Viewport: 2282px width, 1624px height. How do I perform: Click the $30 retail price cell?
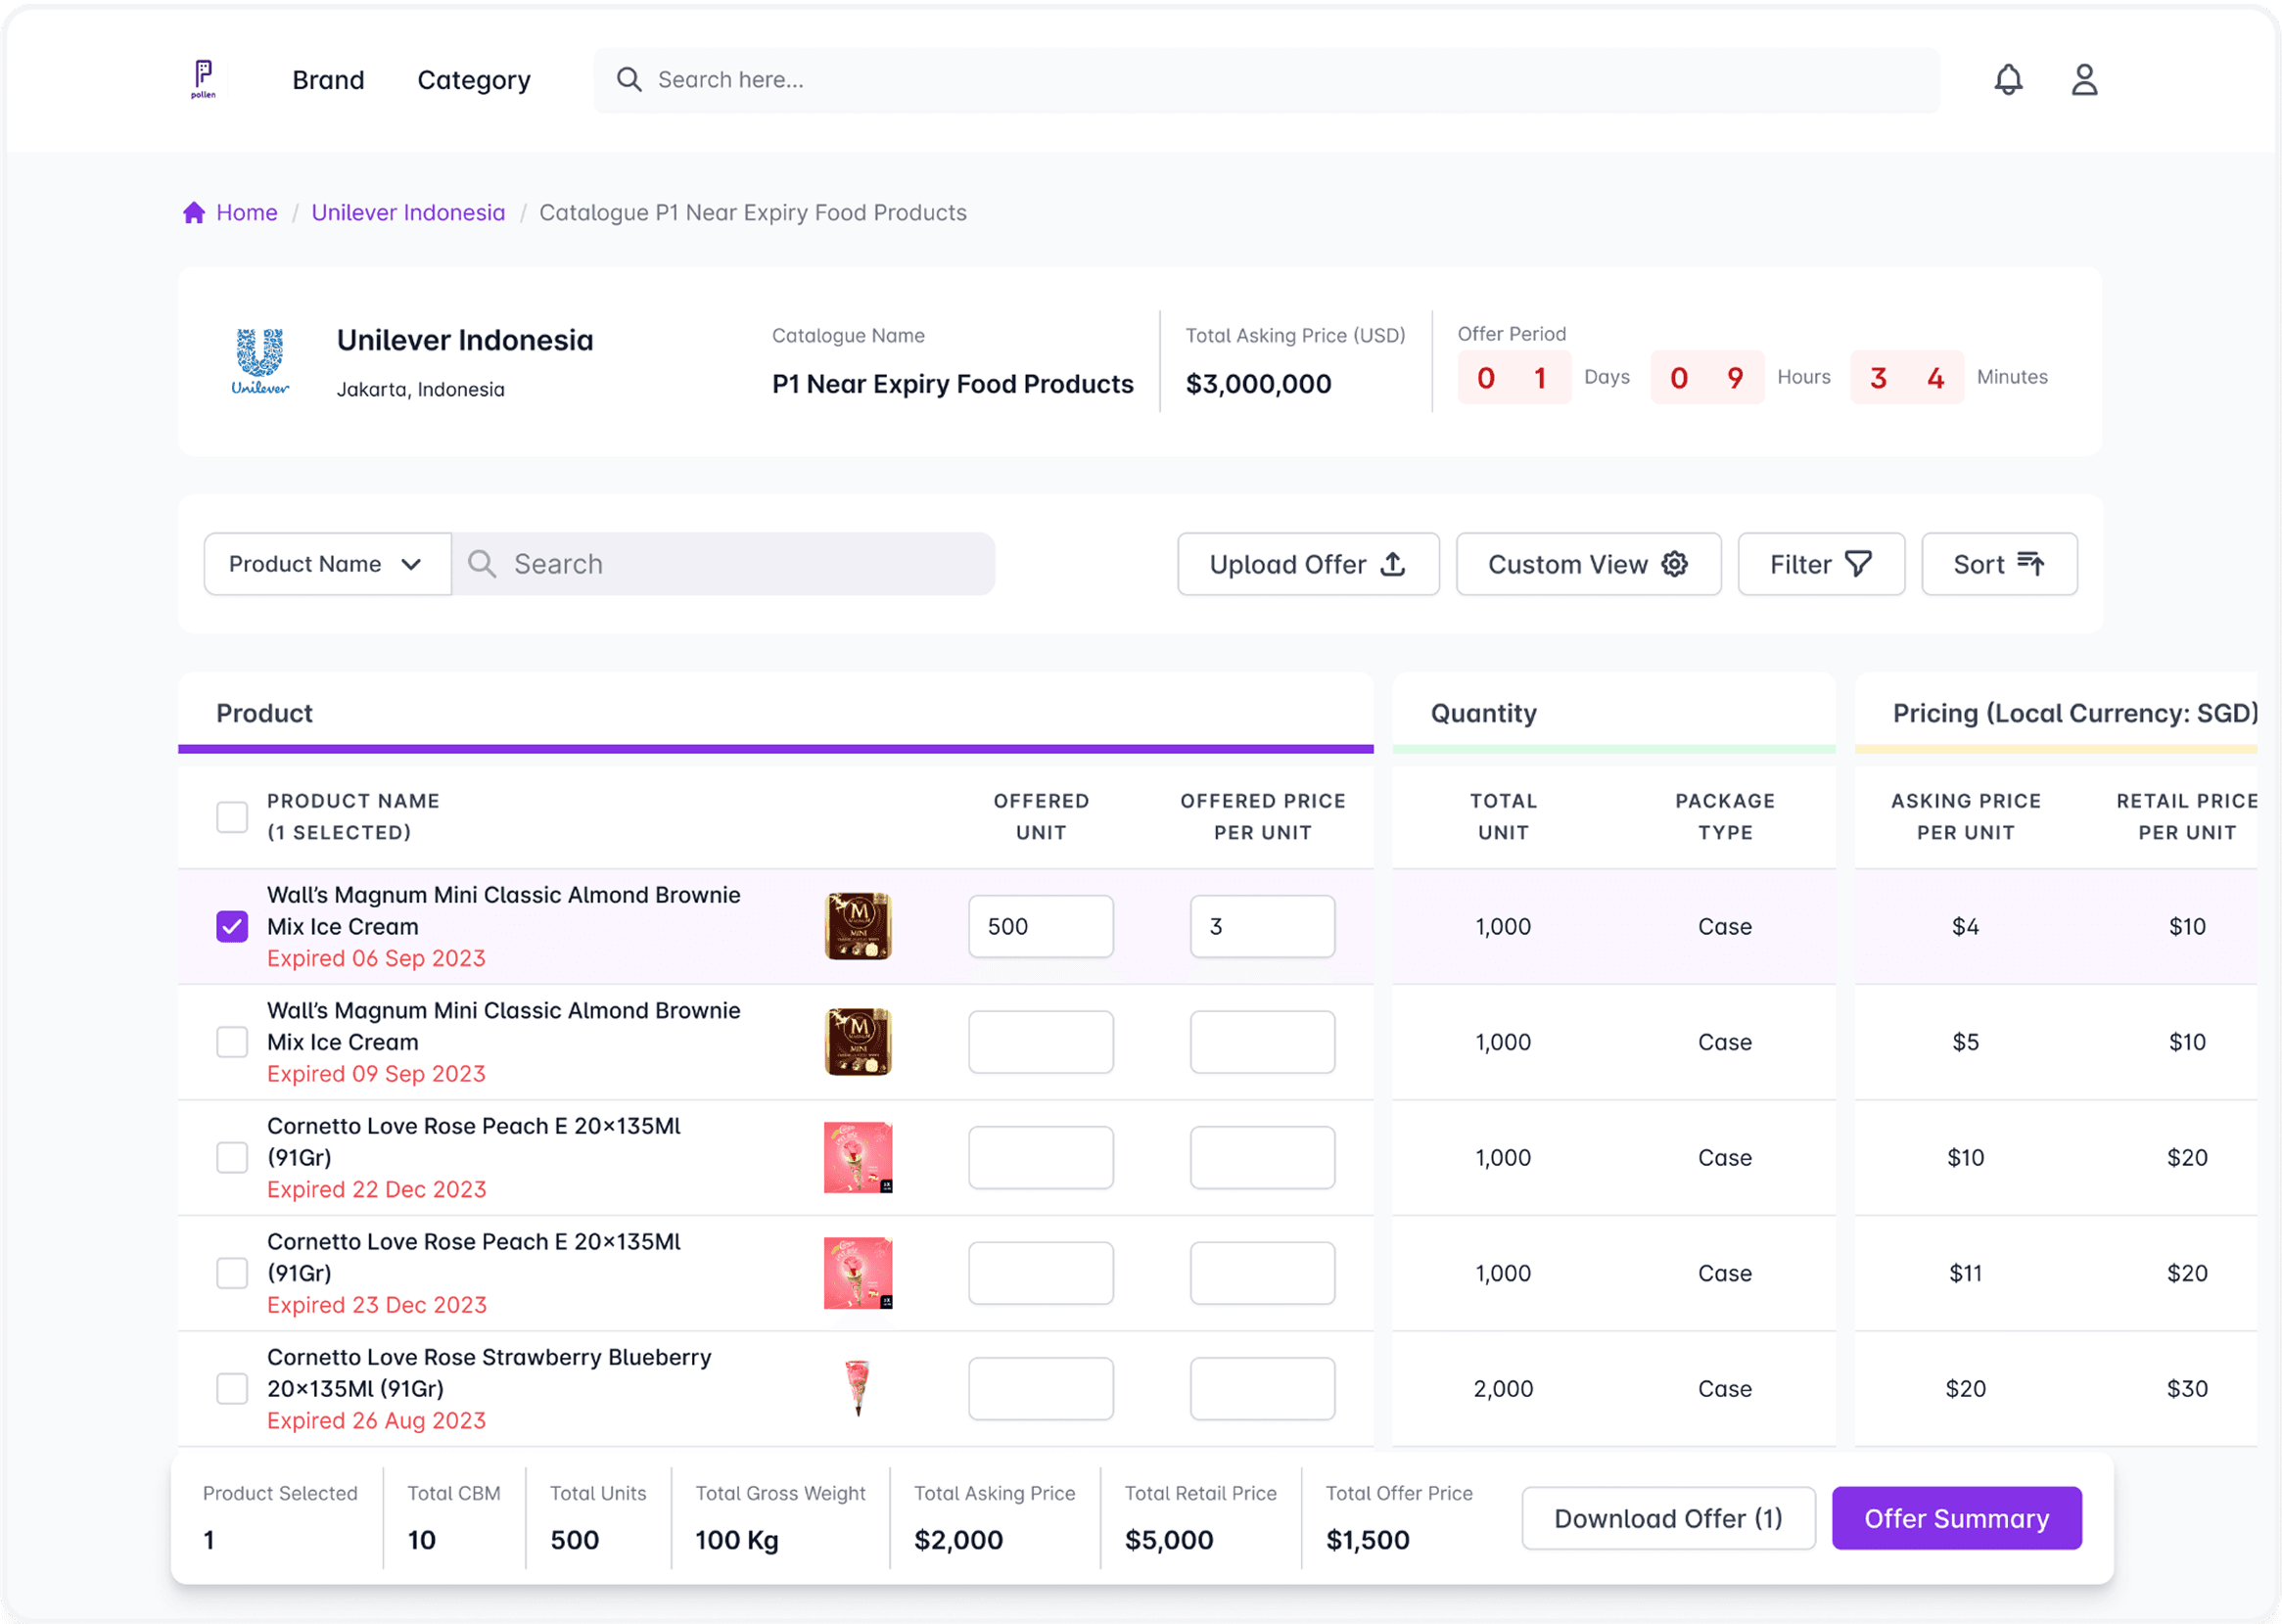[2187, 1389]
